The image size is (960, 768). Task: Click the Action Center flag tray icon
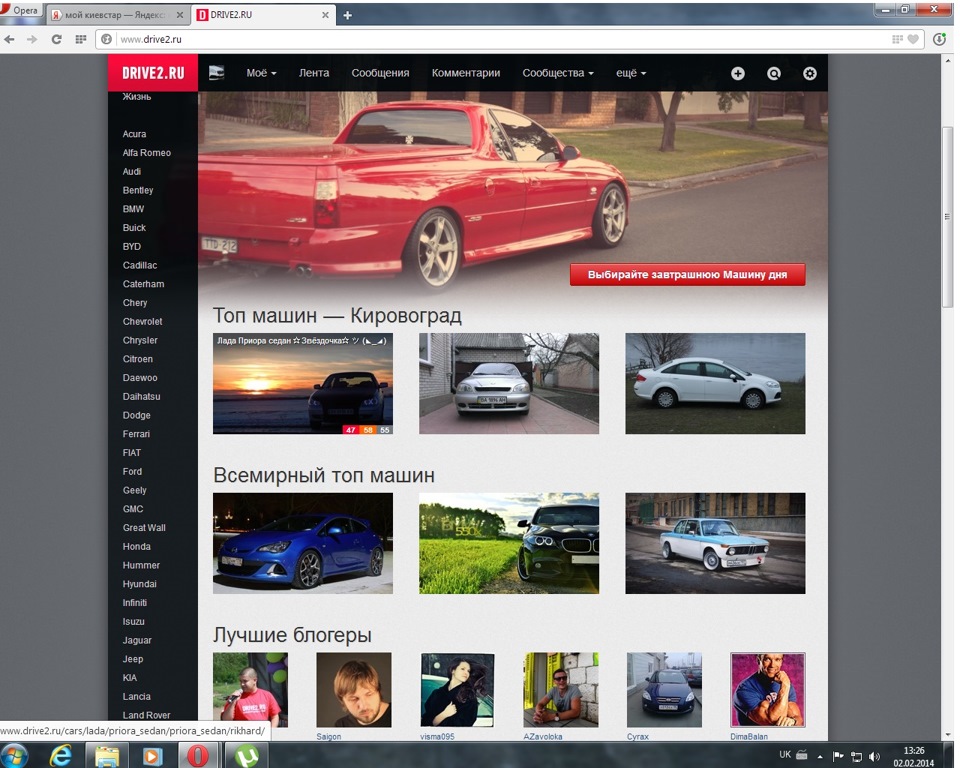[838, 756]
